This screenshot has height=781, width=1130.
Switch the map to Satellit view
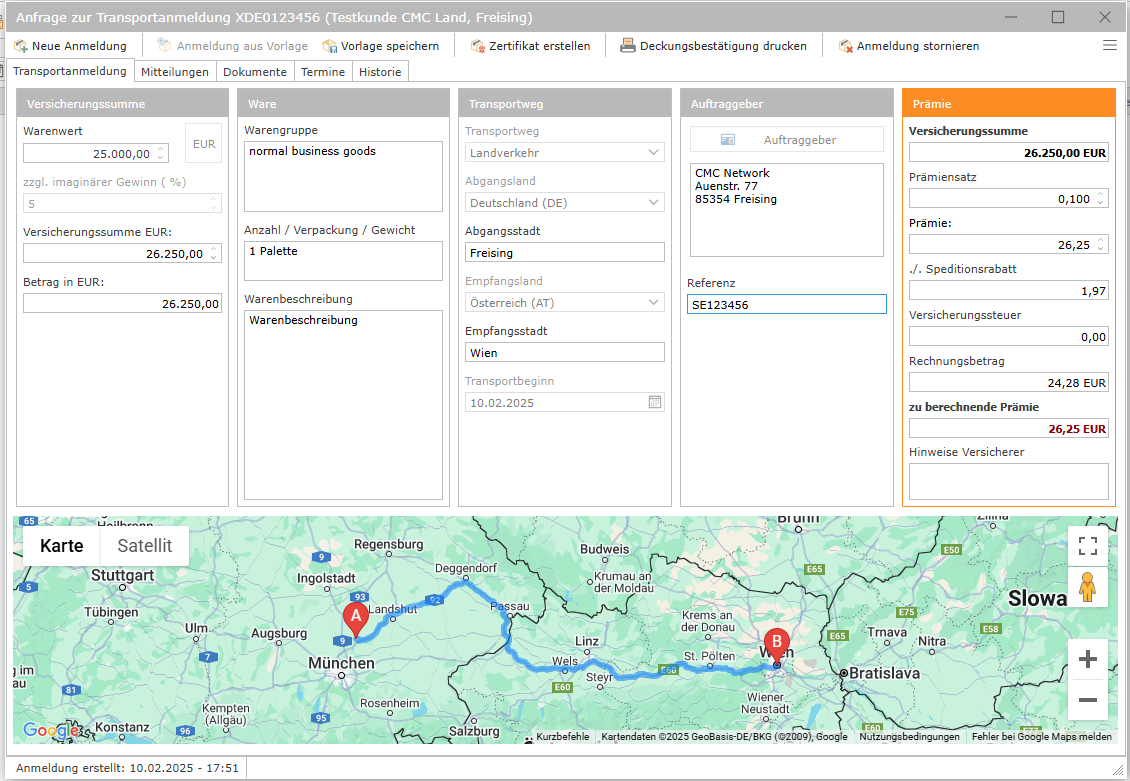(x=144, y=546)
